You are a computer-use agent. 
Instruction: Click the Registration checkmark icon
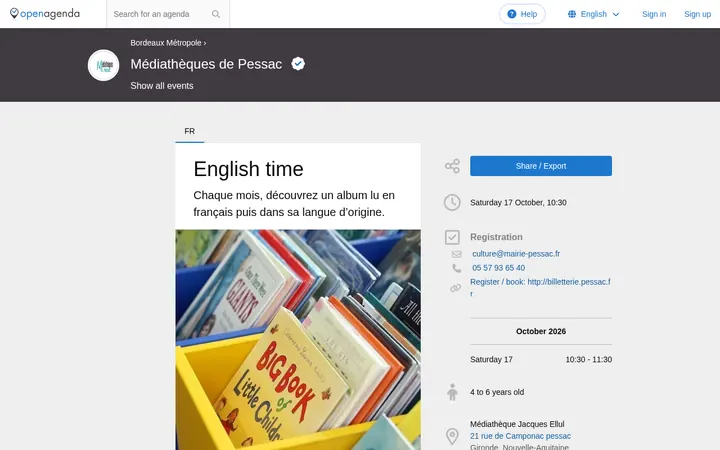(x=452, y=237)
